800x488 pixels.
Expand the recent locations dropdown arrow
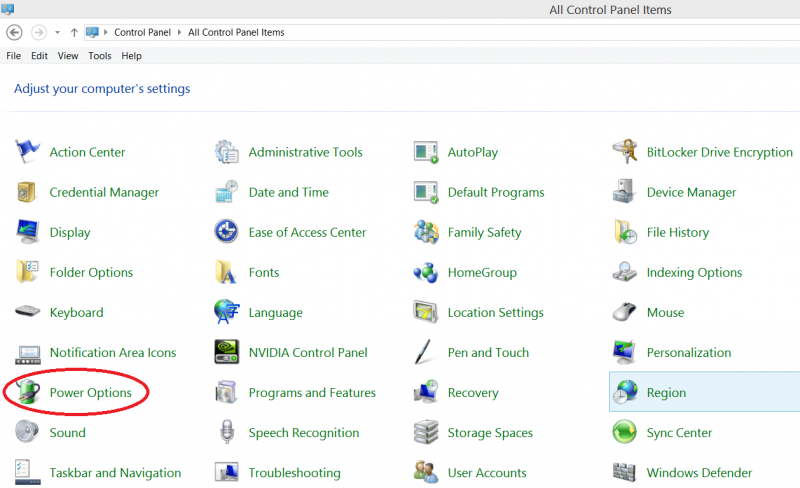point(58,32)
